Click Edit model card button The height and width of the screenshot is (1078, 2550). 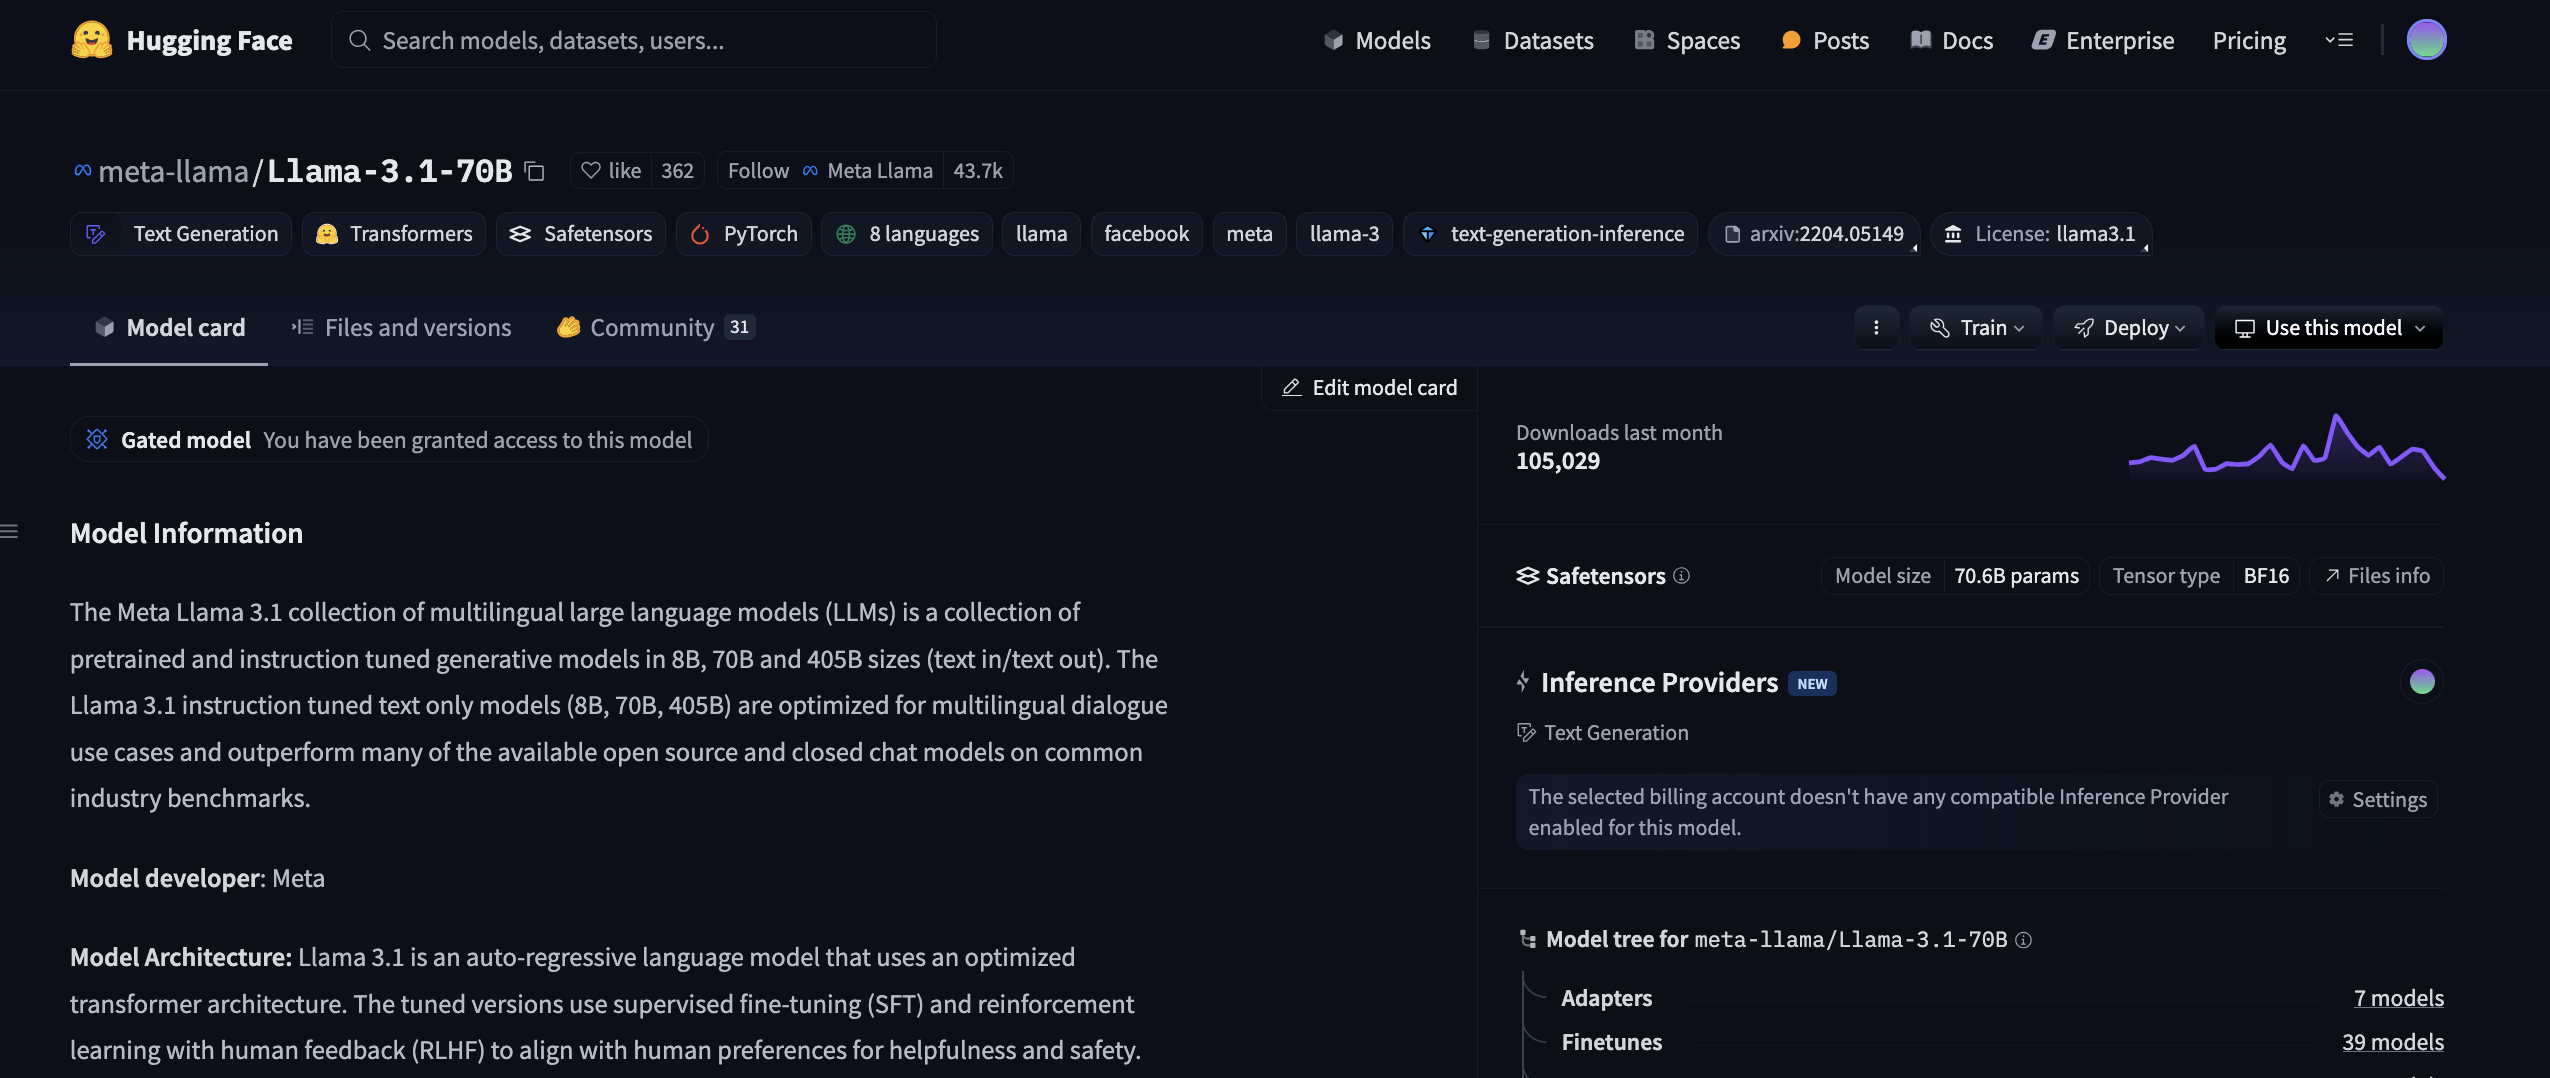(x=1369, y=388)
